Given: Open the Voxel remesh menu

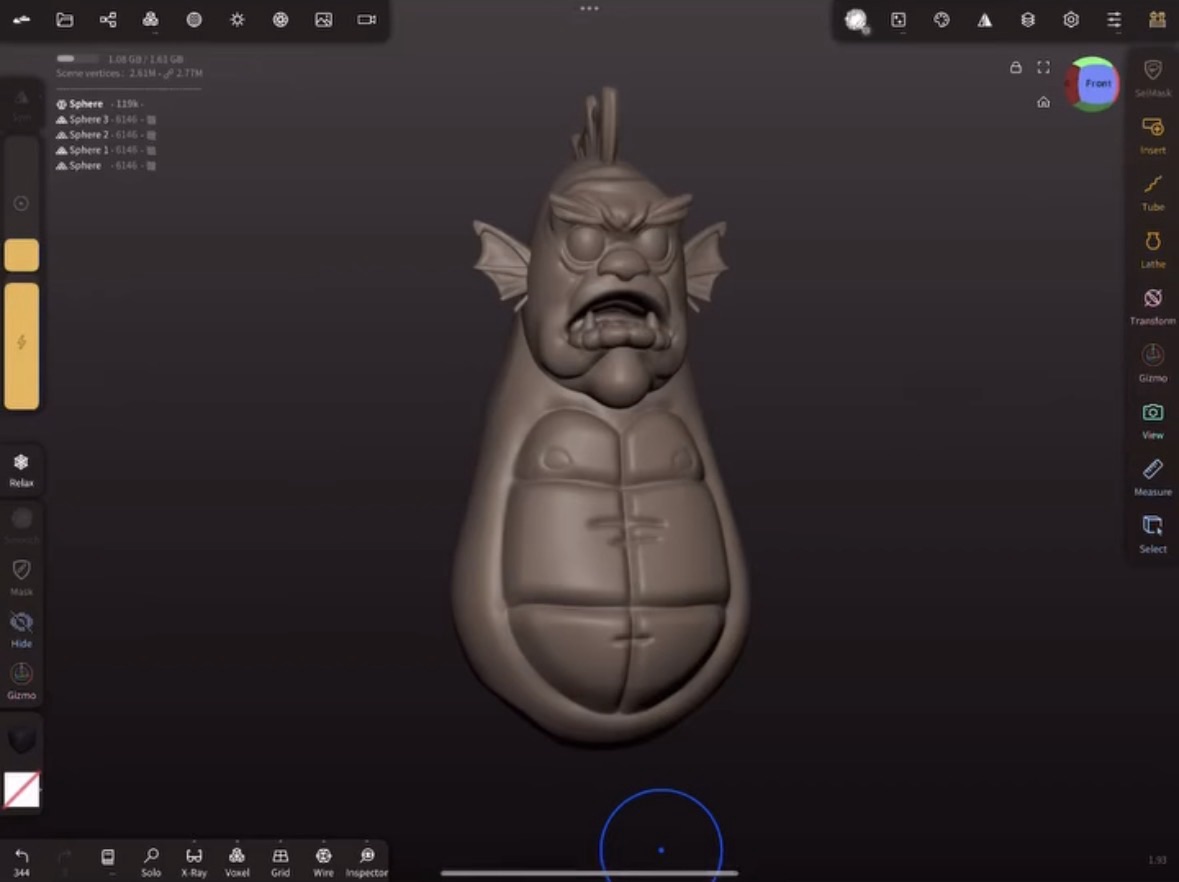Looking at the screenshot, I should click(x=237, y=861).
